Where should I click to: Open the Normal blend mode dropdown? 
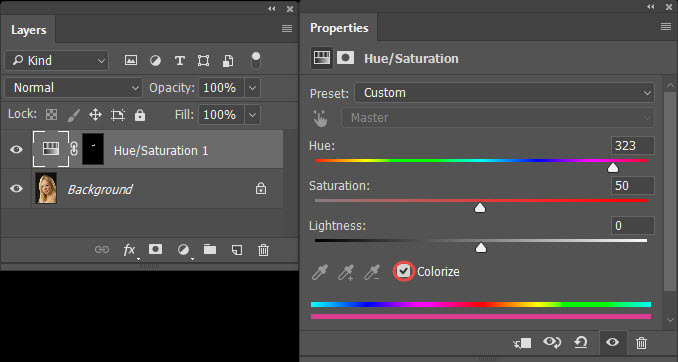[x=74, y=88]
